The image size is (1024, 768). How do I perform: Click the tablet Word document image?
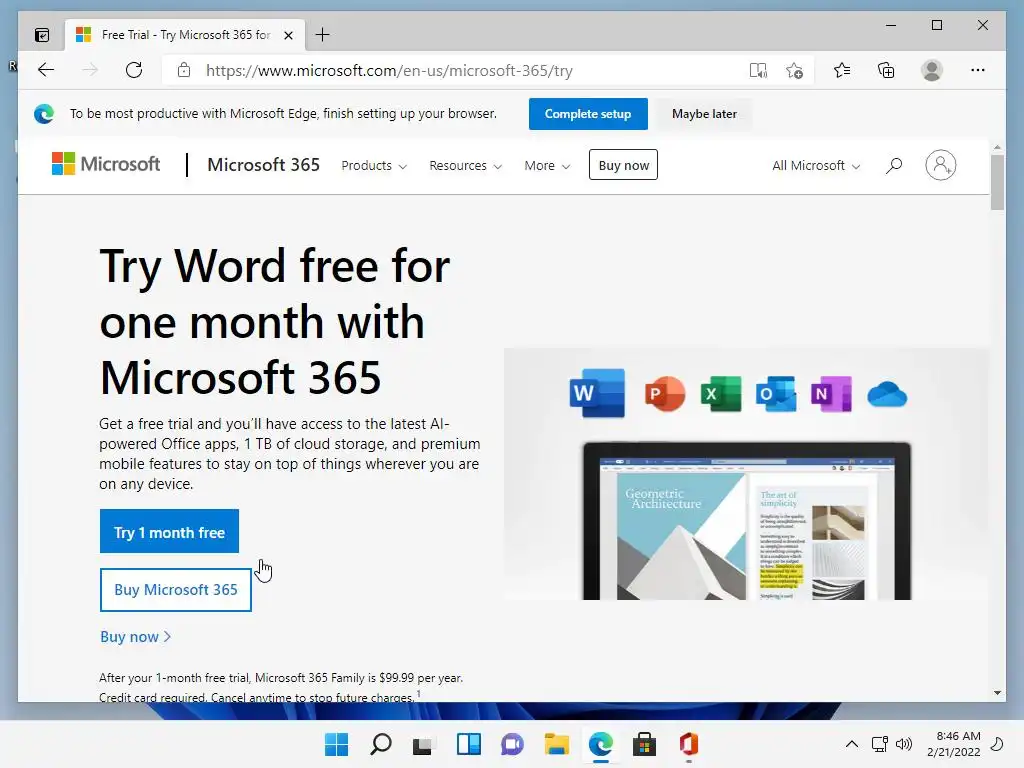coord(746,521)
